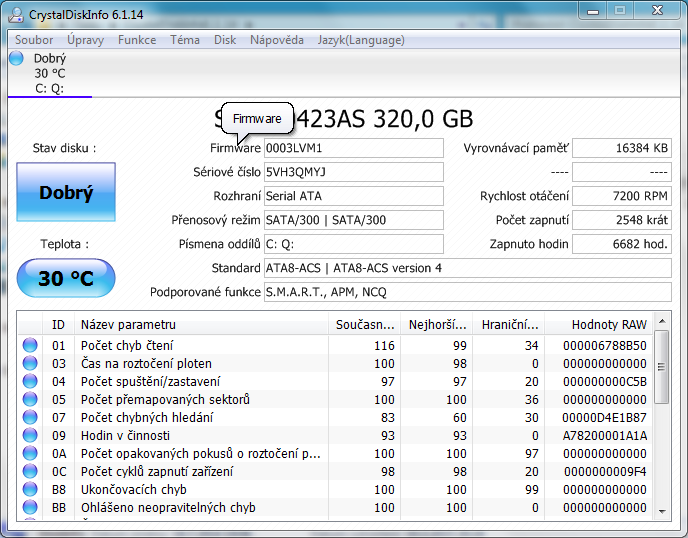Open the Nápověda menu
This screenshot has width=688, height=538.
pyautogui.click(x=277, y=40)
